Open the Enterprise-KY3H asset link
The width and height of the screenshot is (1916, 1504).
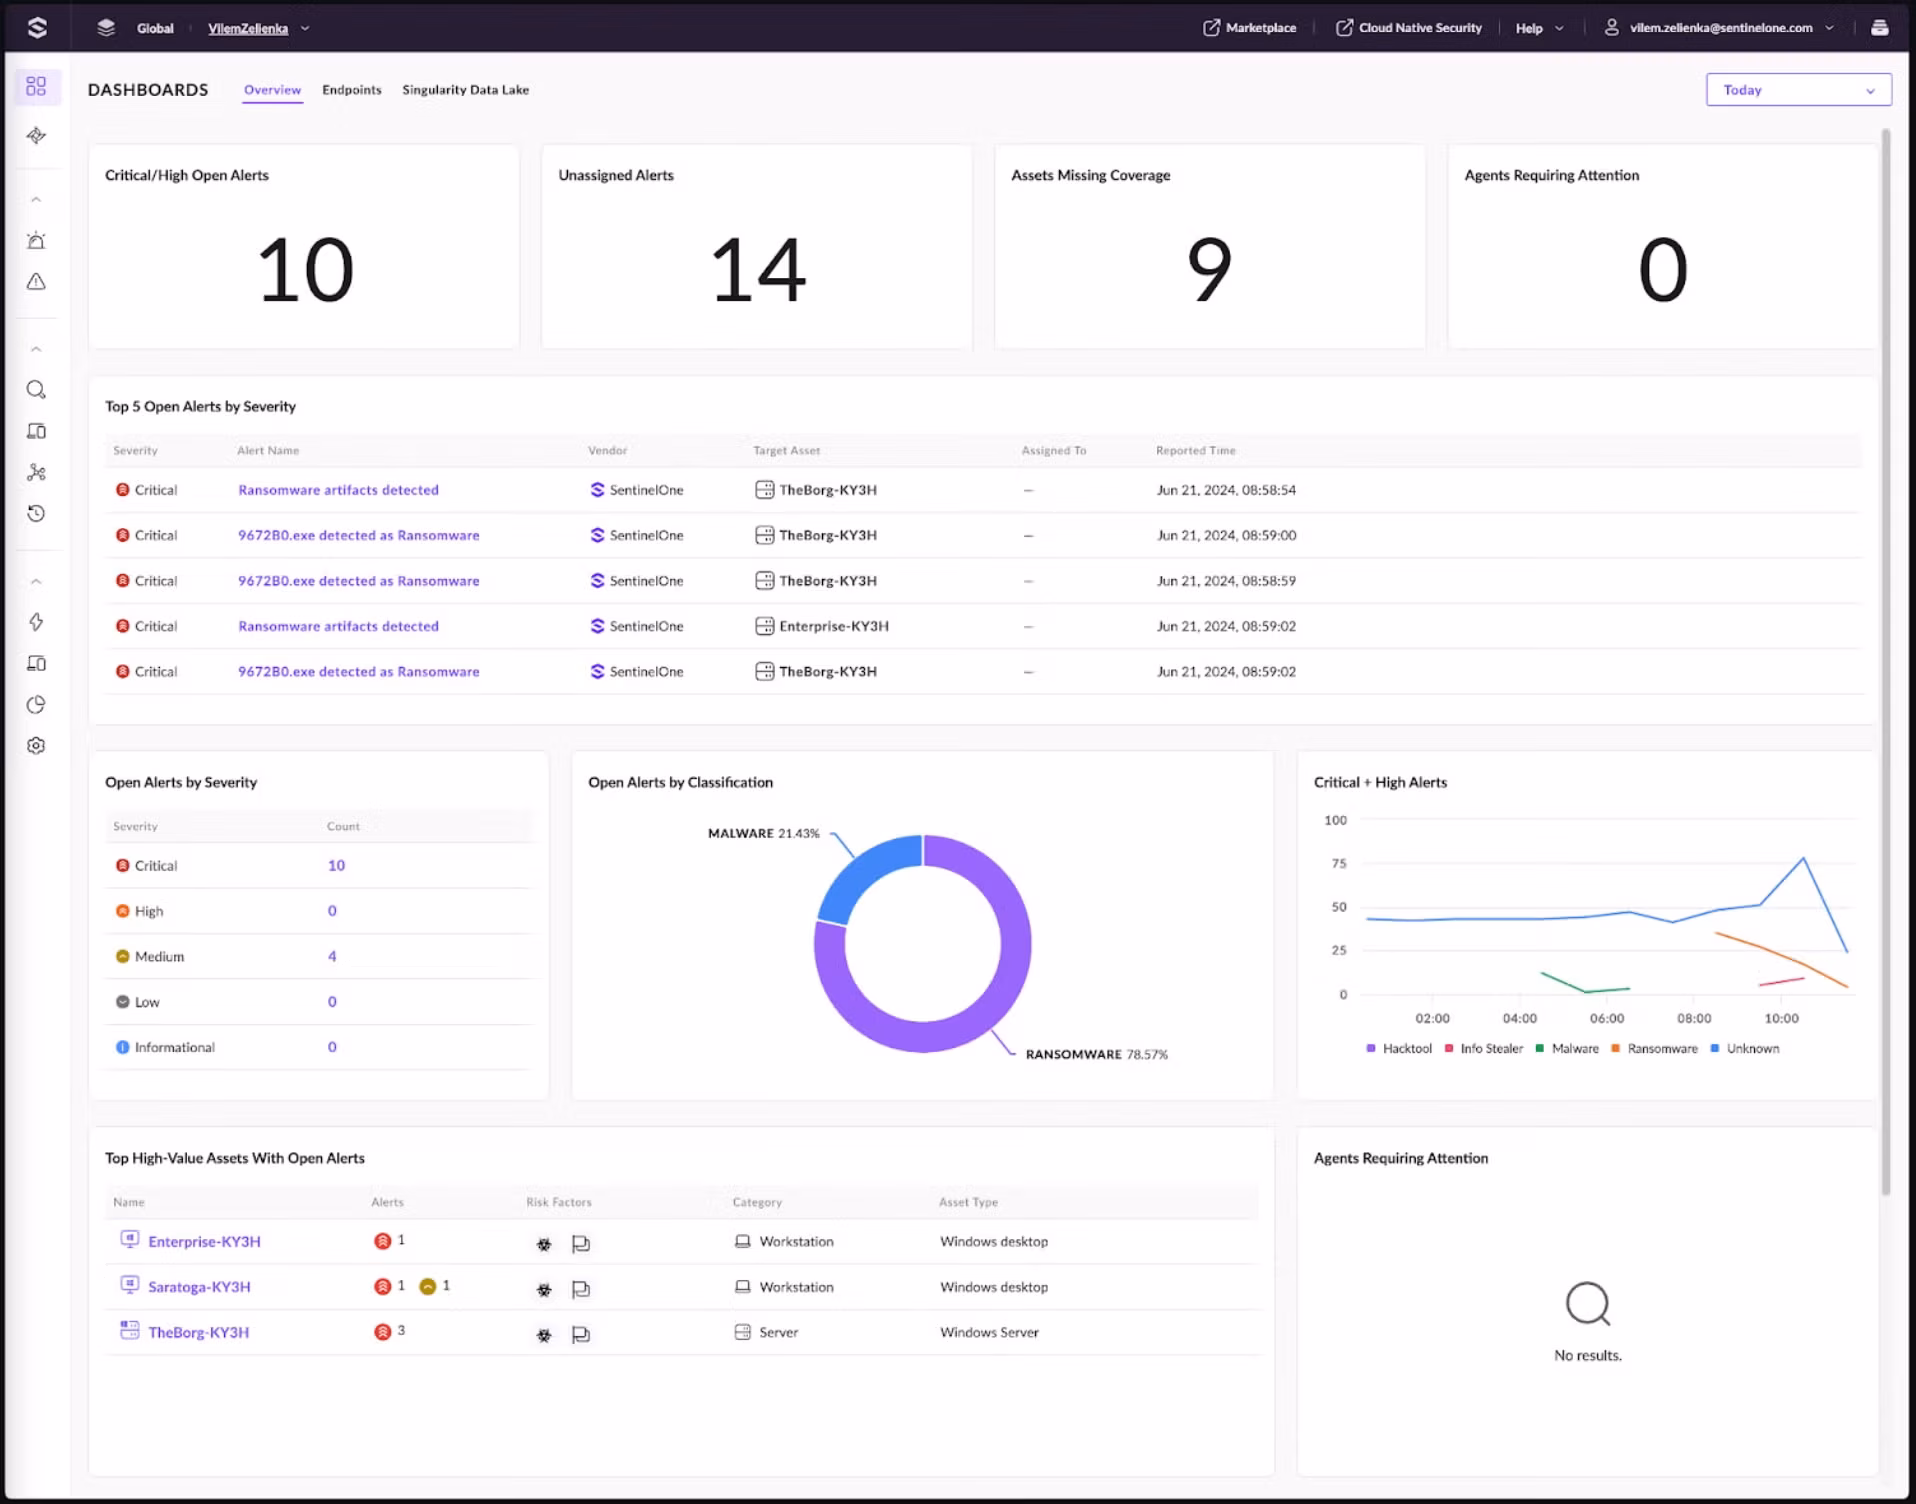pos(204,1241)
